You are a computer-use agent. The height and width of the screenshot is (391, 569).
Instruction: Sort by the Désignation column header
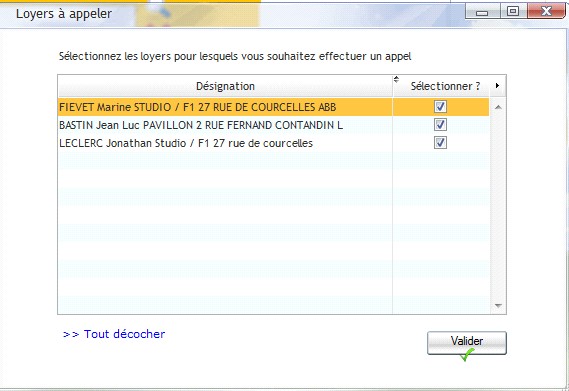pyautogui.click(x=225, y=86)
